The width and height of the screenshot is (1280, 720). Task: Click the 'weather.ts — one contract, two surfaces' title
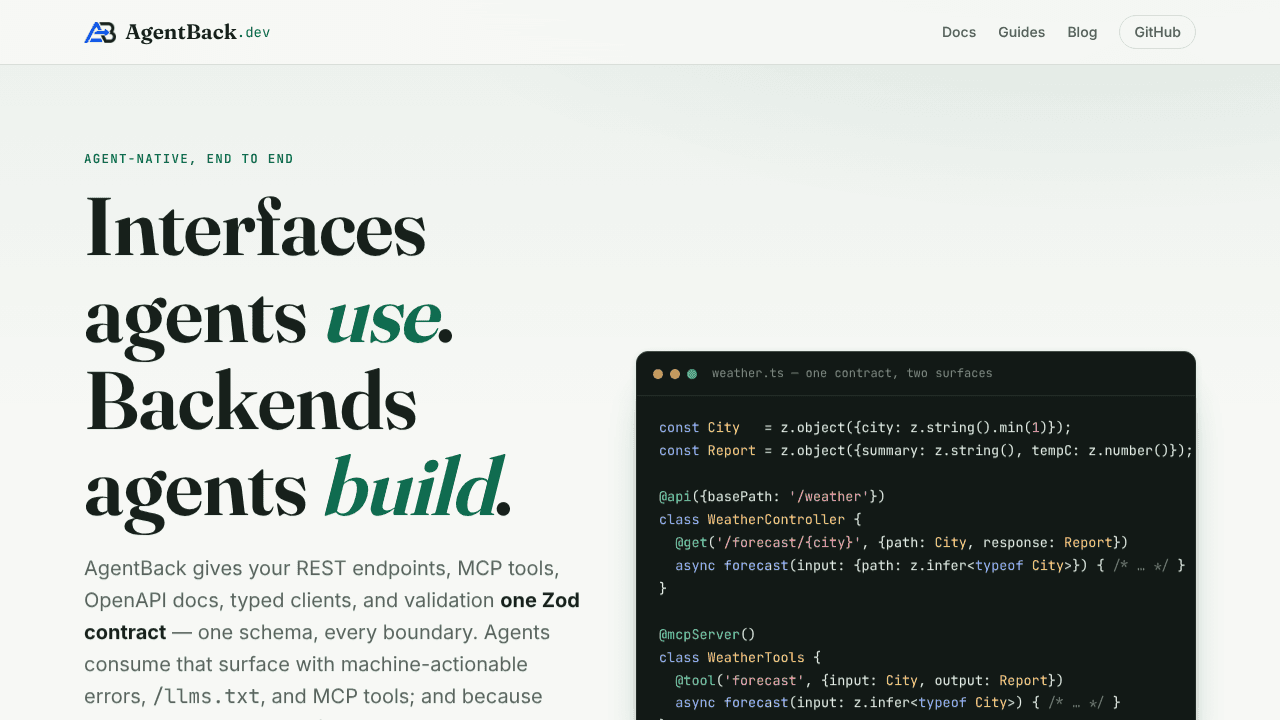click(852, 373)
